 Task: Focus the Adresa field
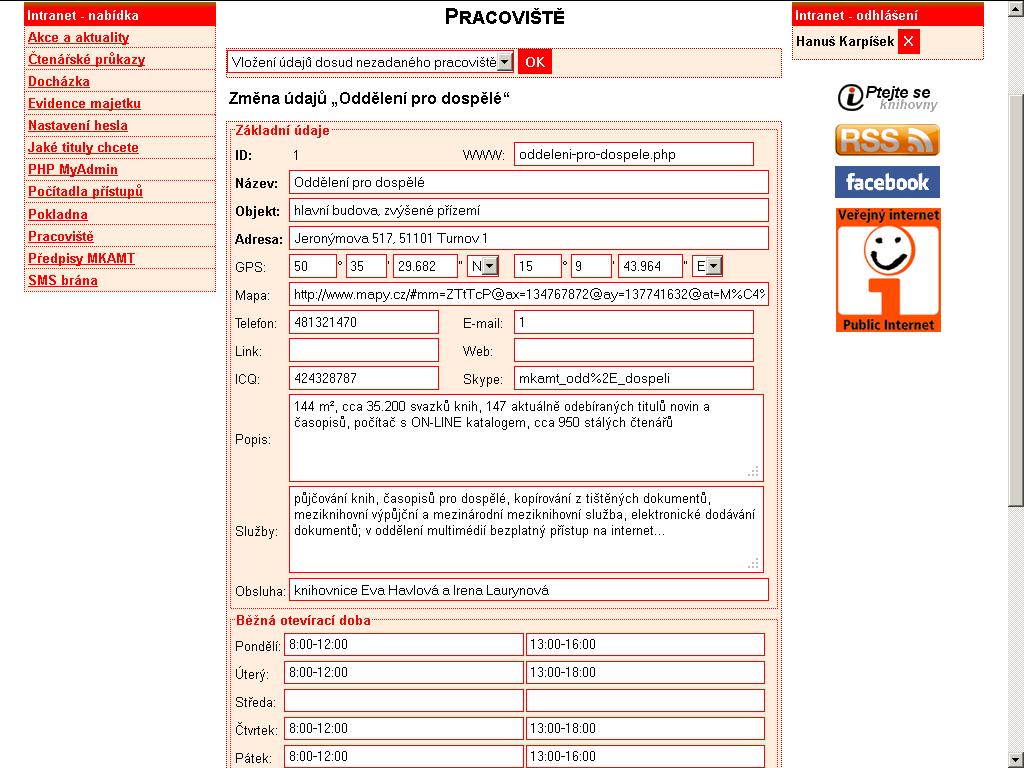(528, 238)
